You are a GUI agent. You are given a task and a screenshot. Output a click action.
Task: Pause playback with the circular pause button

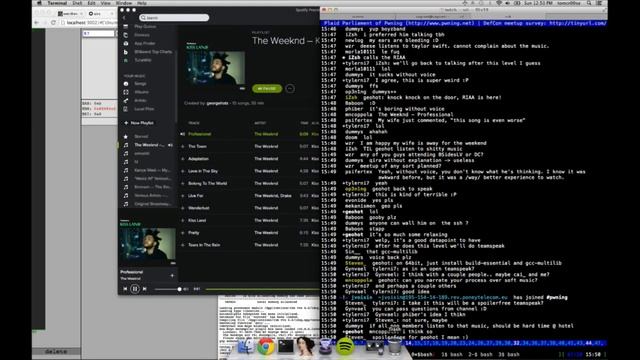pyautogui.click(x=135, y=289)
